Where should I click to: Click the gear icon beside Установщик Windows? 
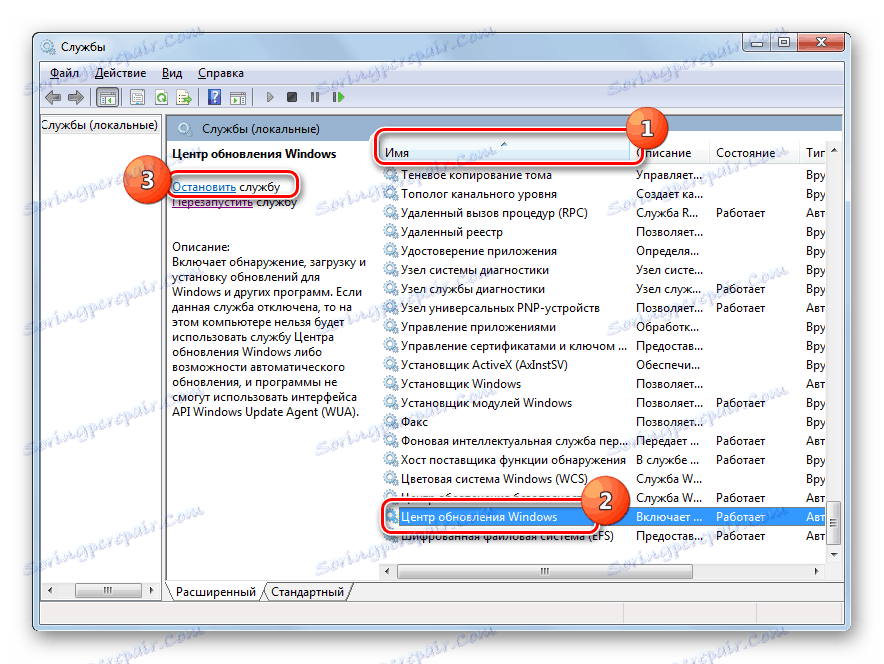391,383
